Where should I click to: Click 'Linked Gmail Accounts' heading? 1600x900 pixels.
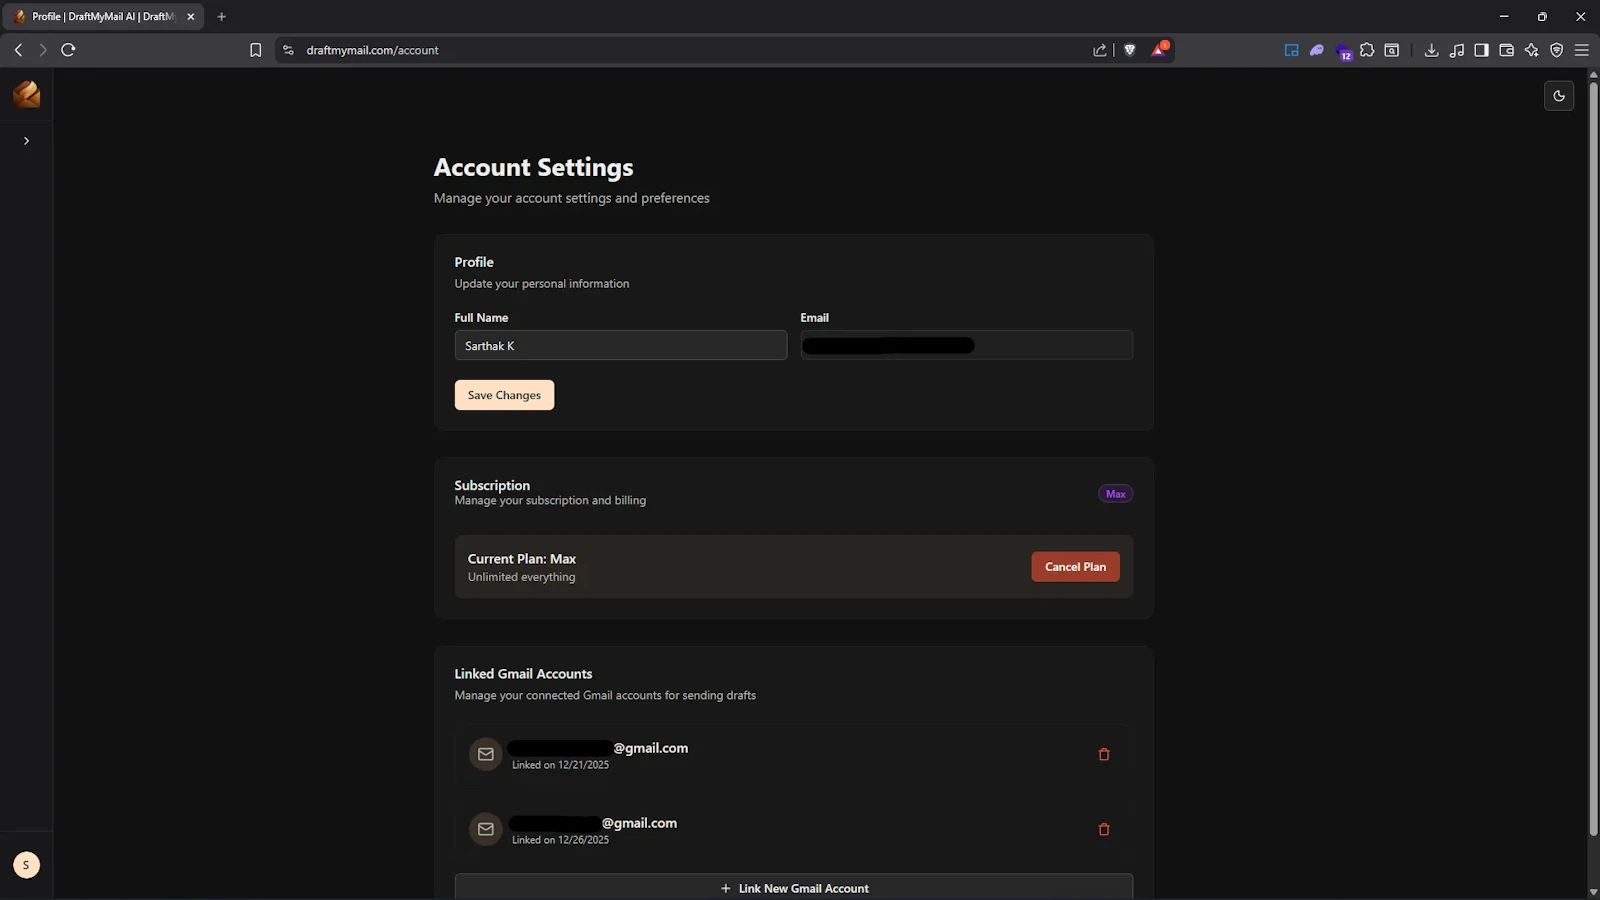click(523, 674)
